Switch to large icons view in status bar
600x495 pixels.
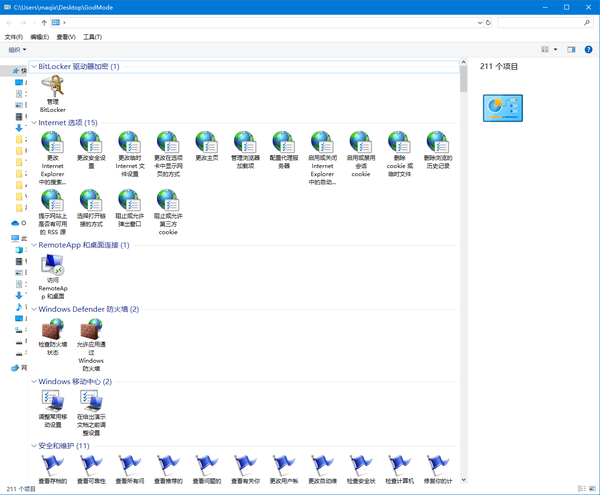[x=592, y=488]
